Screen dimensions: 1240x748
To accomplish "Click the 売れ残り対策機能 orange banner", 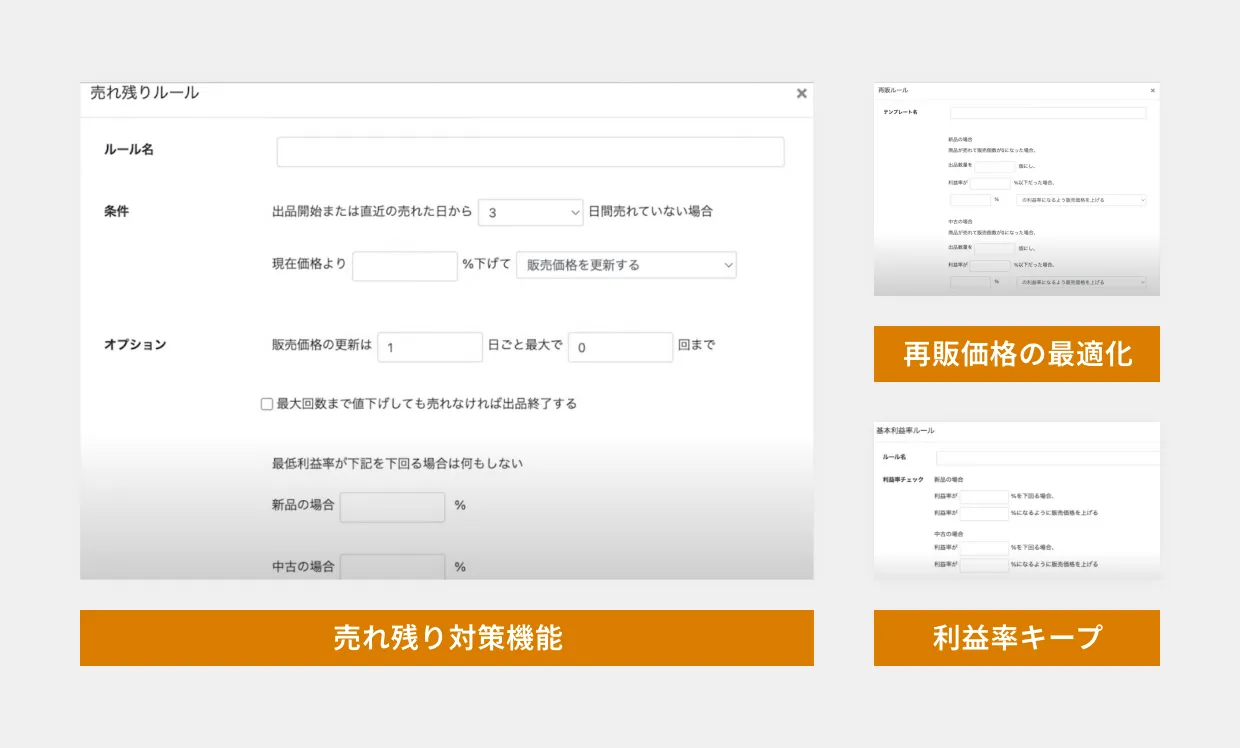I will (447, 638).
